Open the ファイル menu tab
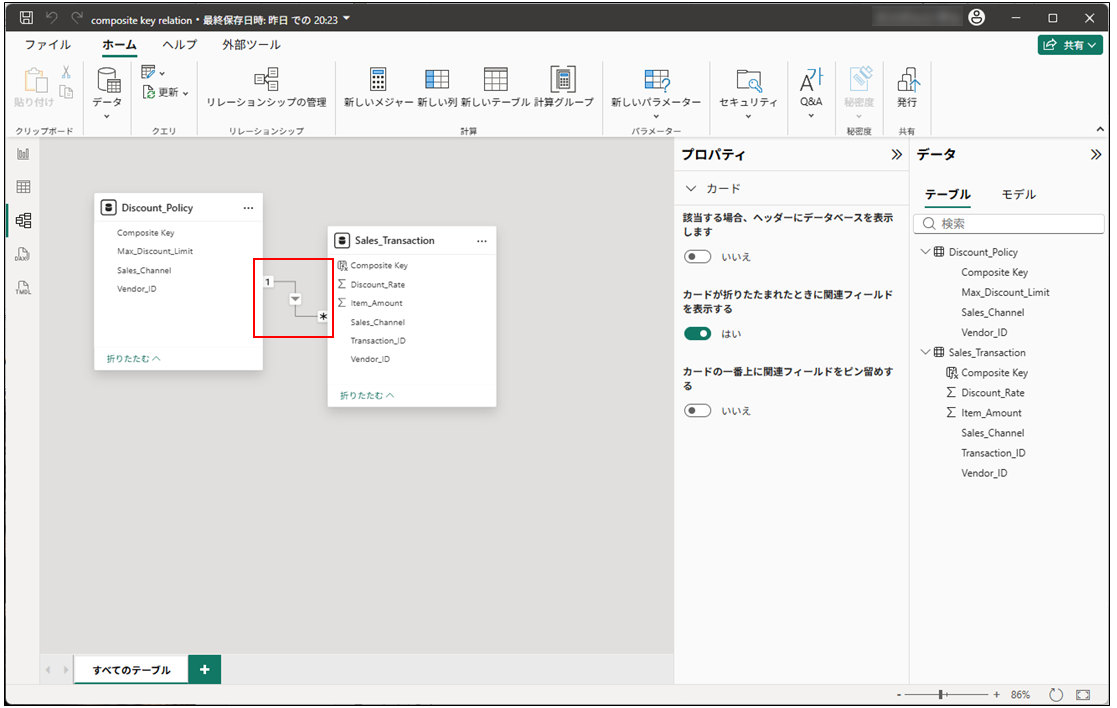 click(x=48, y=45)
